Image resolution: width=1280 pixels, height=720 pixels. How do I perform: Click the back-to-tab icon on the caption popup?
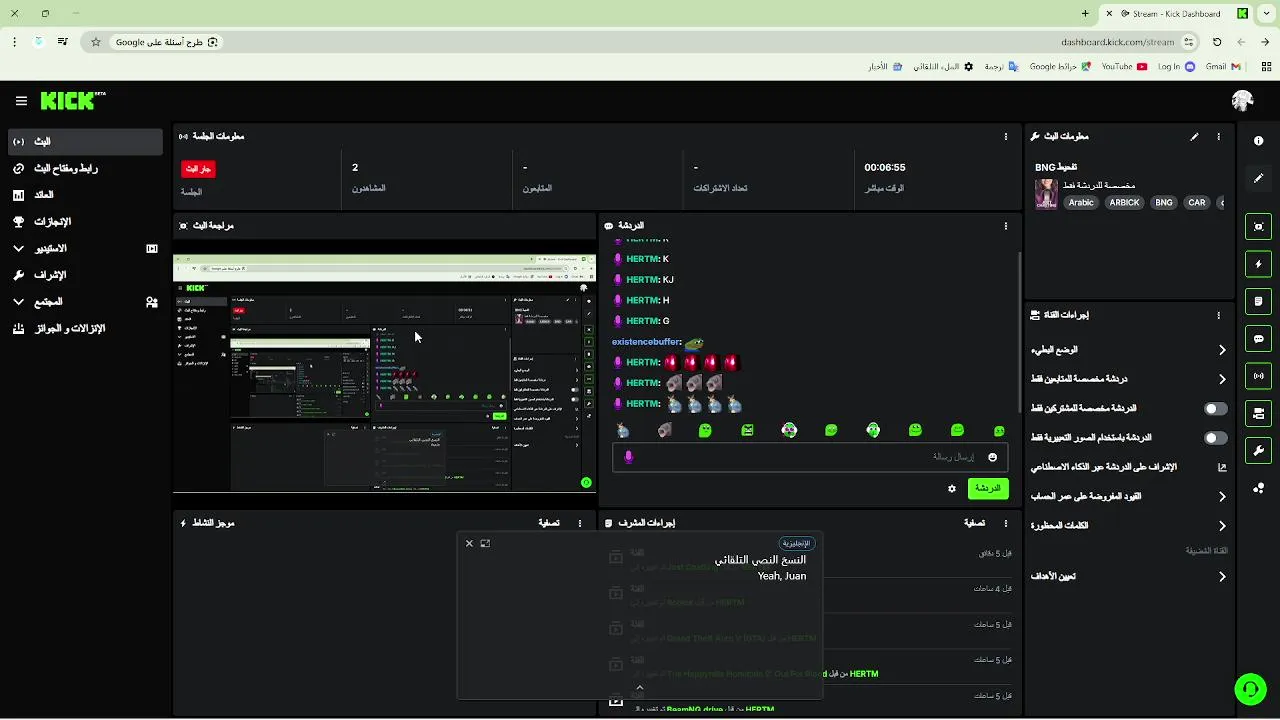click(x=485, y=543)
